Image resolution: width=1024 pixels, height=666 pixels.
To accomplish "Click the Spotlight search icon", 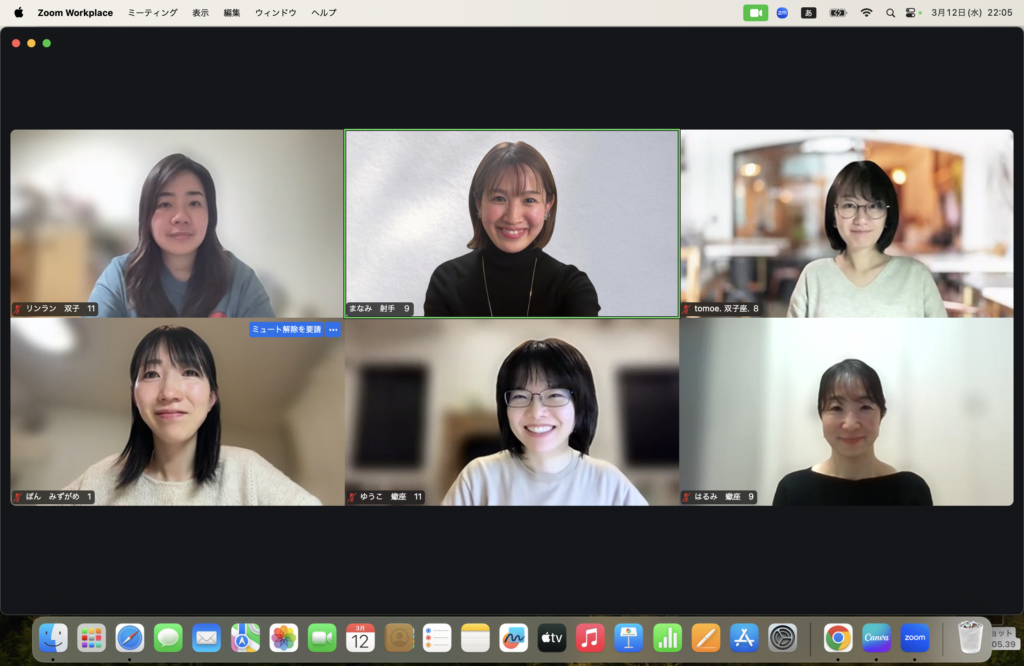I will point(890,13).
